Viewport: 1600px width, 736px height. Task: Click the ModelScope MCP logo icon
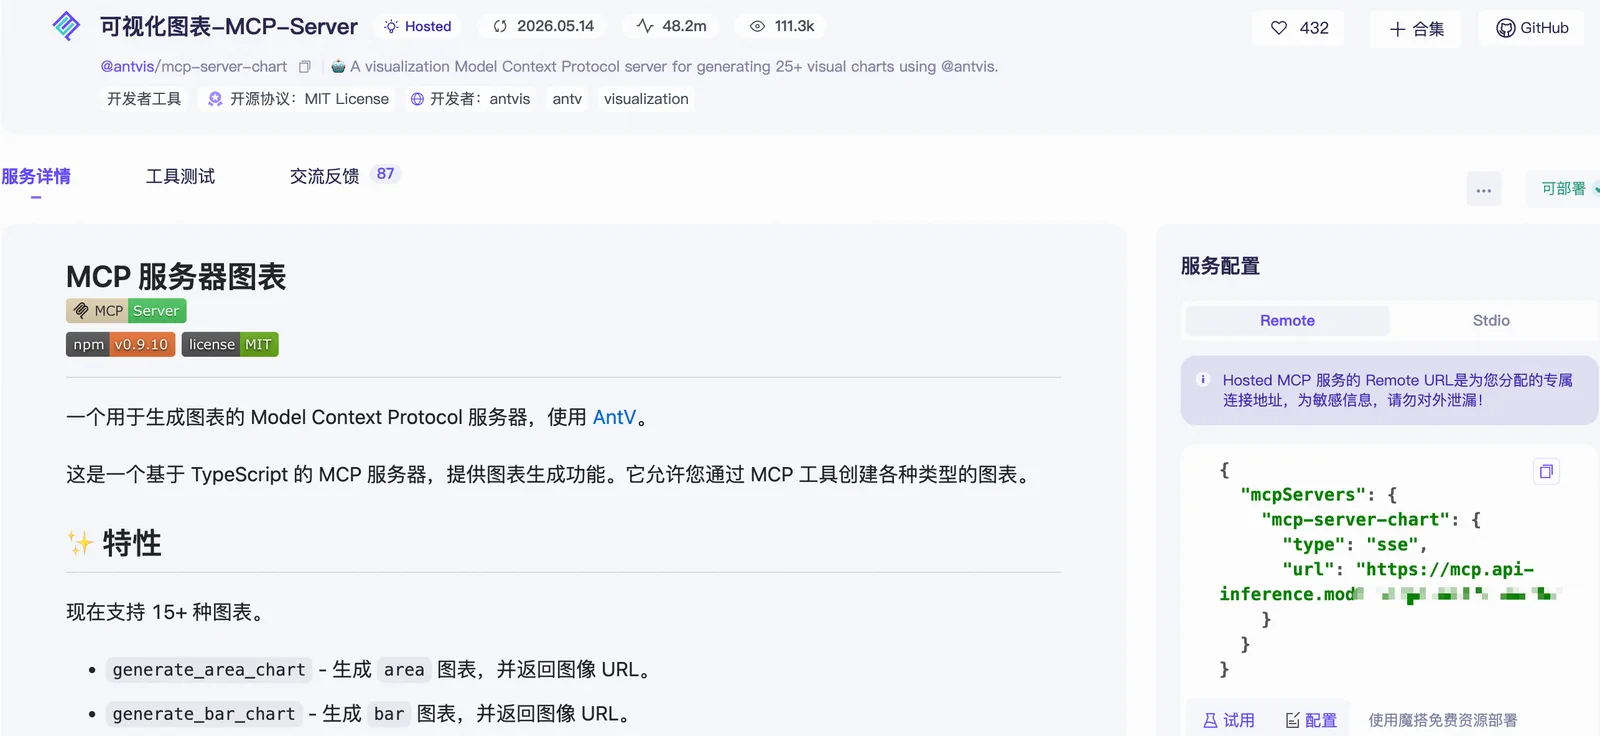(66, 26)
